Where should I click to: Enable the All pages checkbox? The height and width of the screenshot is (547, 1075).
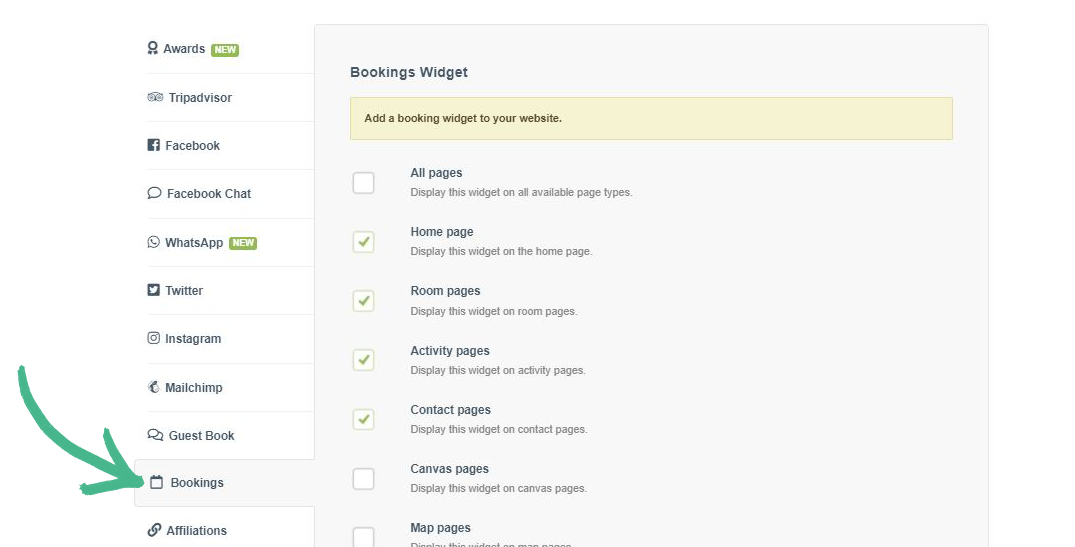(363, 183)
